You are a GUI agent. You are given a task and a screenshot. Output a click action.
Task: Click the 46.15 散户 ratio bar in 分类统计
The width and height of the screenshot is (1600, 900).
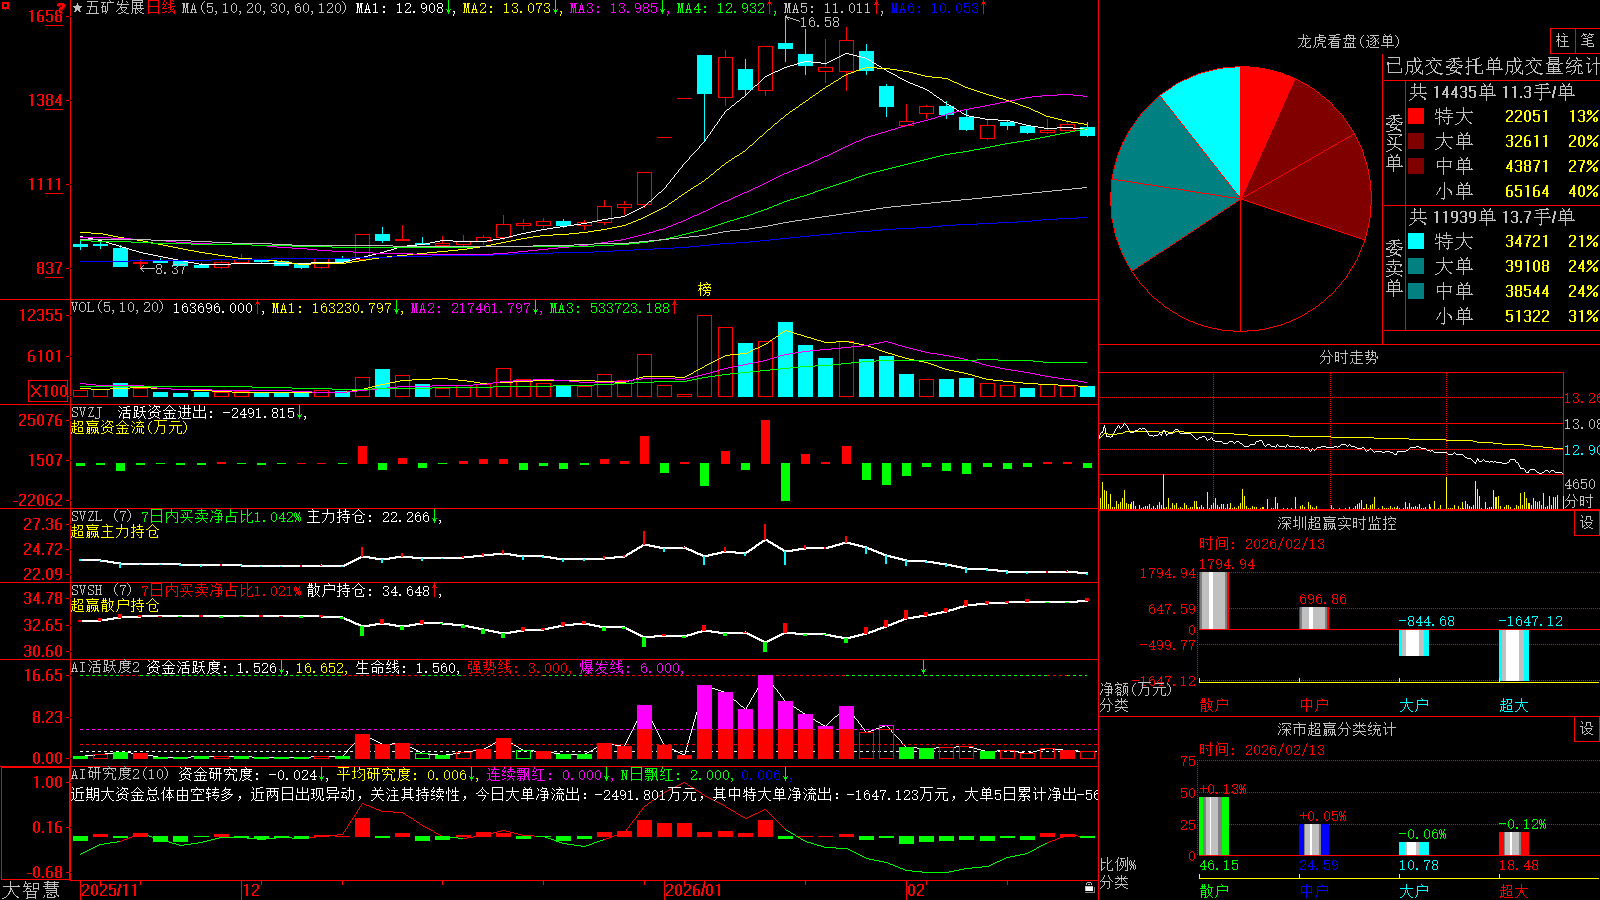(x=1214, y=826)
